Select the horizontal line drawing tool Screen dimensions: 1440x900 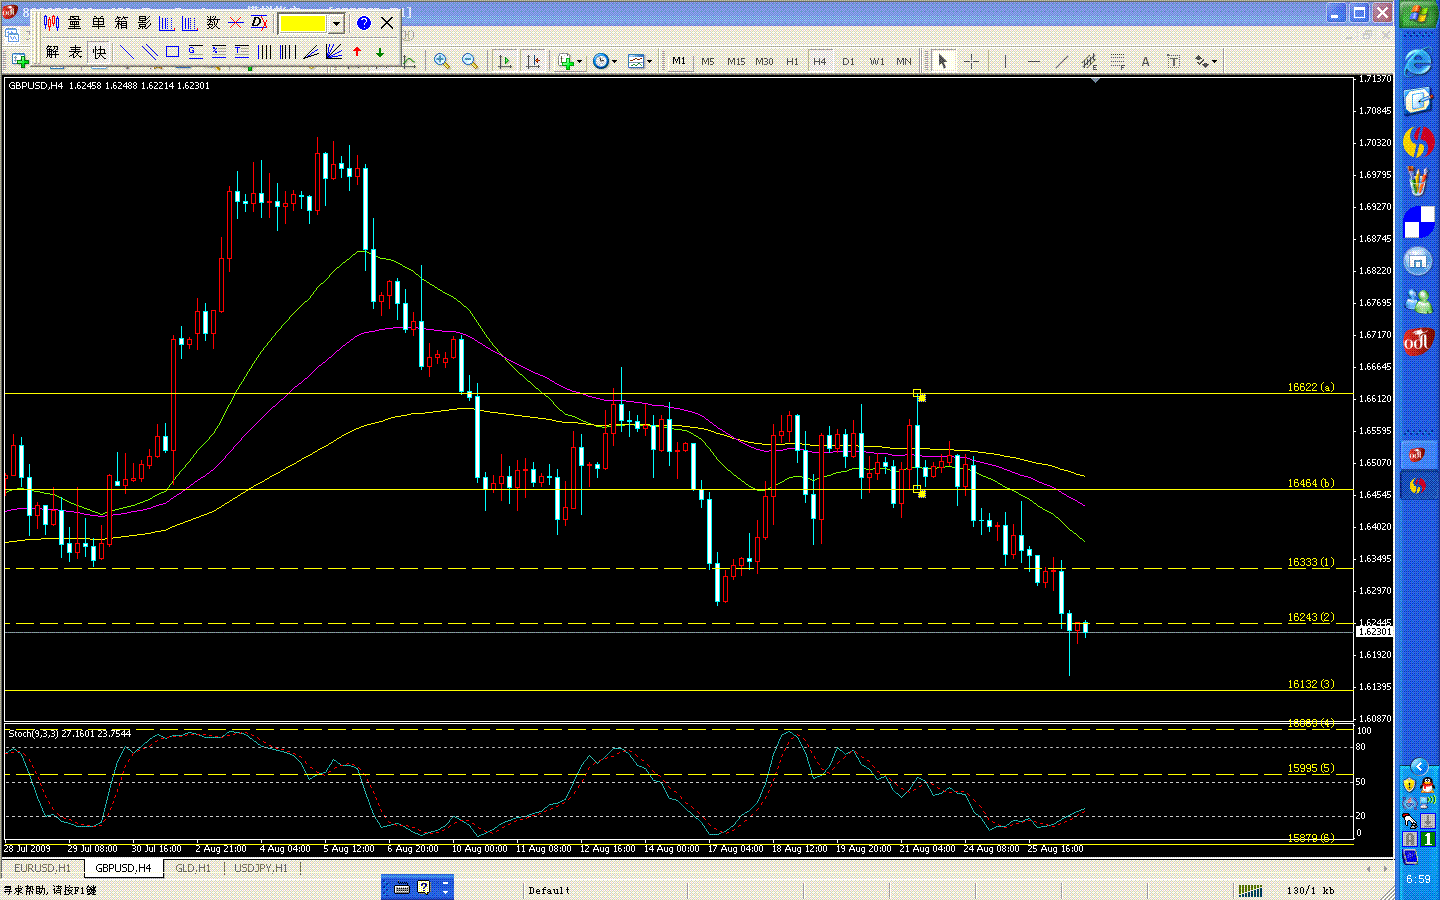tap(1034, 61)
